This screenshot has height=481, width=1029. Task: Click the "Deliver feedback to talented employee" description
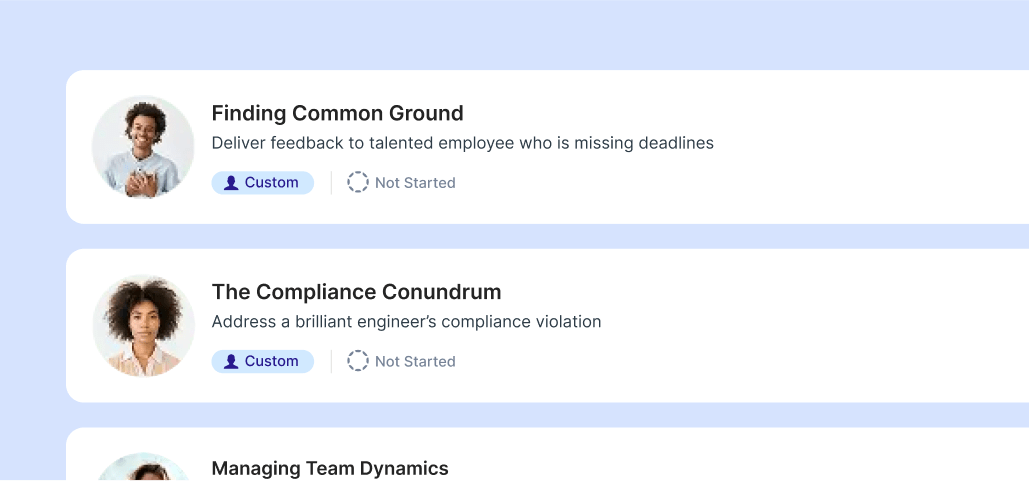(462, 143)
